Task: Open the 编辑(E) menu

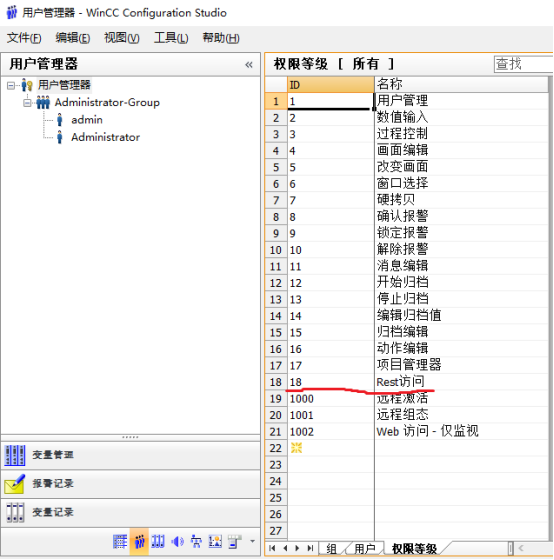Action: click(73, 38)
